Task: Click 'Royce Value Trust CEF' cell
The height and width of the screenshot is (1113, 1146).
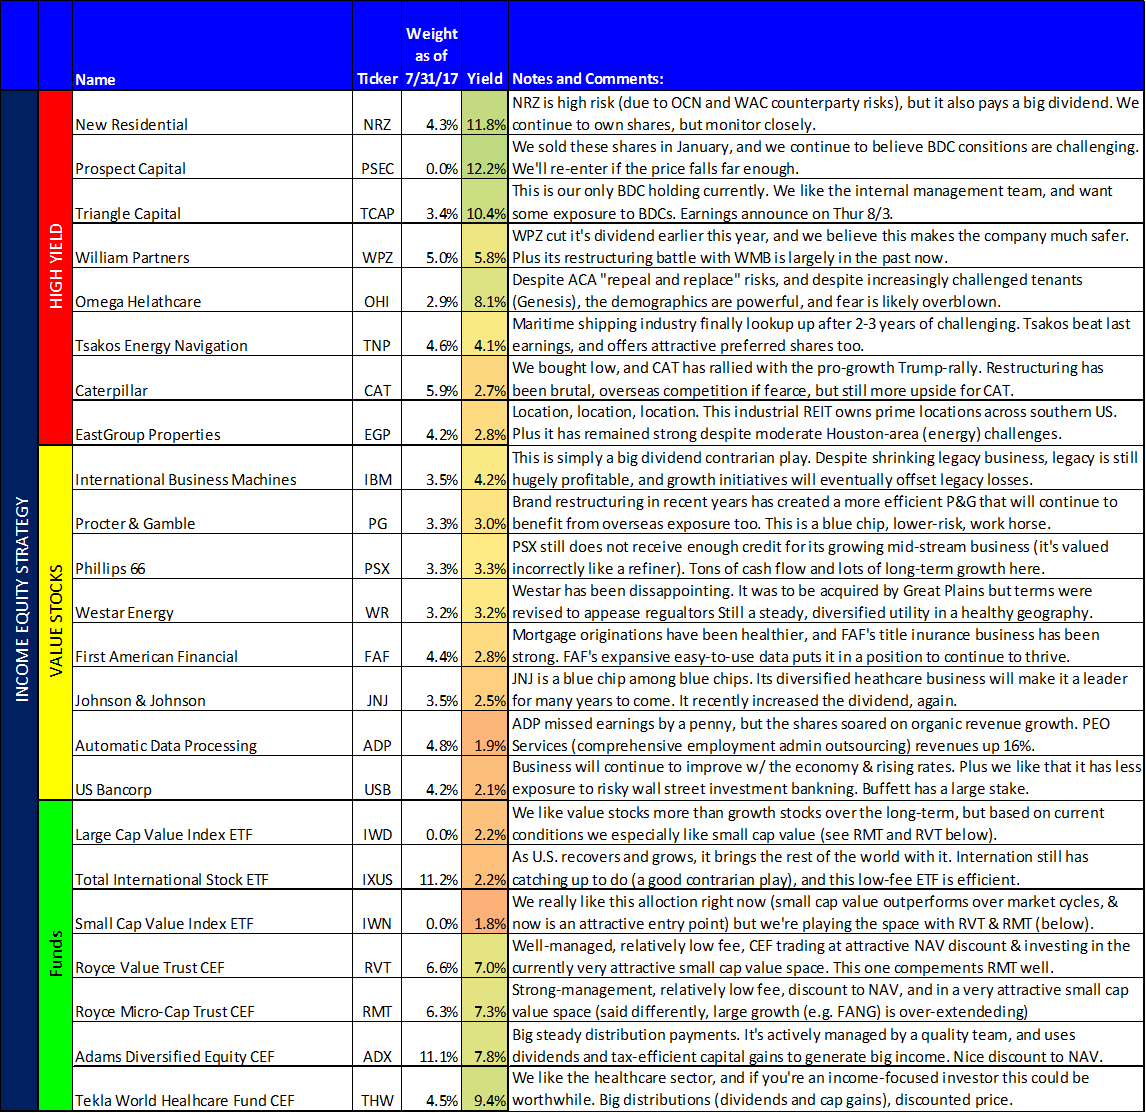Action: click(x=212, y=956)
